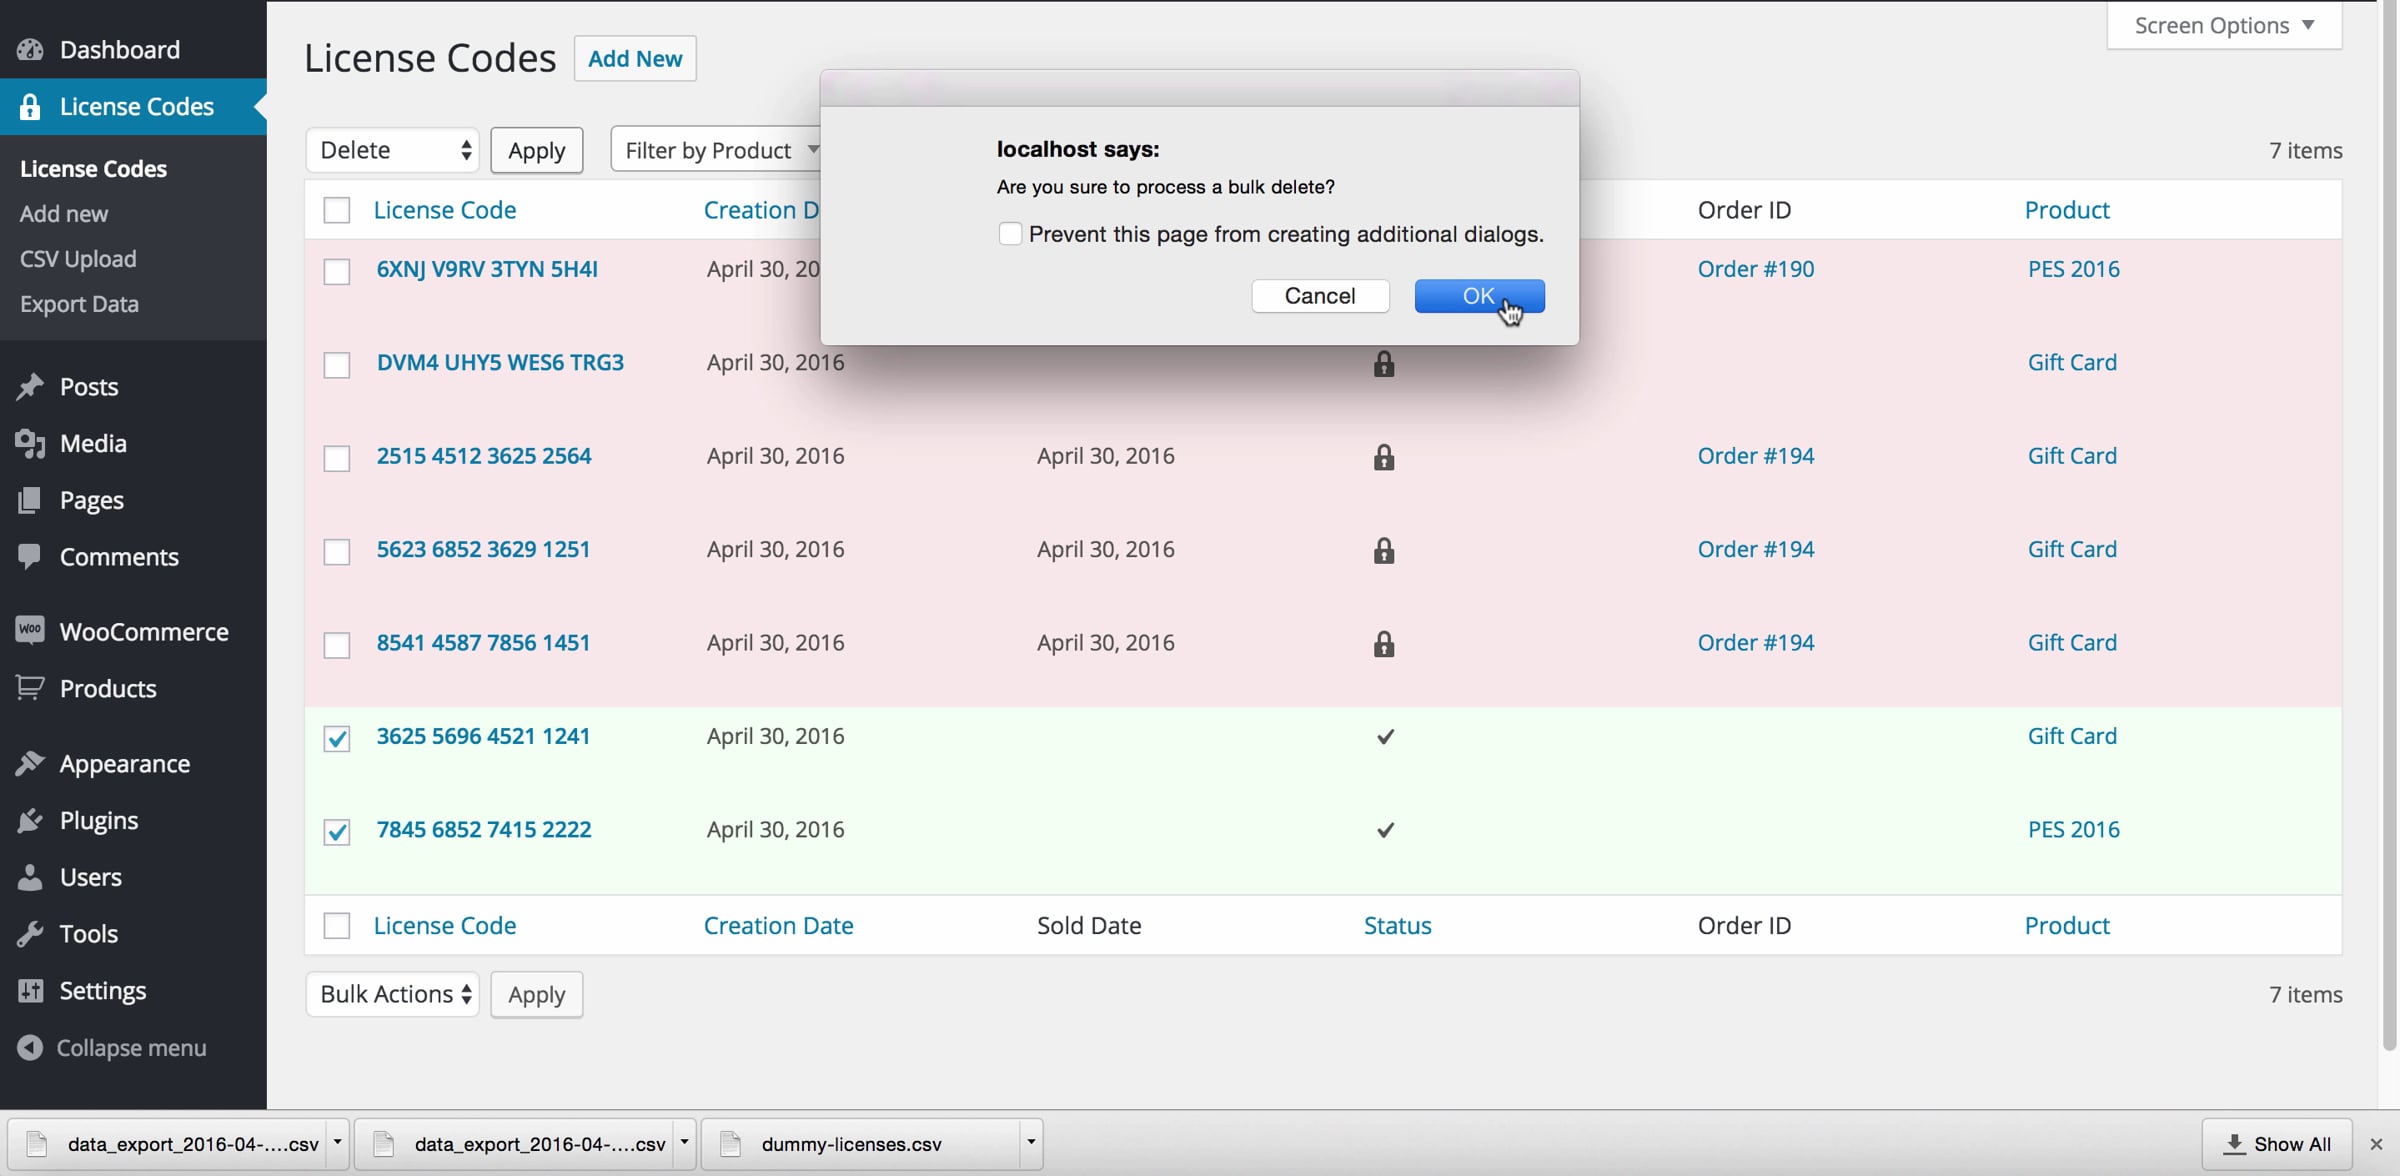
Task: Open Export Data submenu item
Action: (x=79, y=304)
